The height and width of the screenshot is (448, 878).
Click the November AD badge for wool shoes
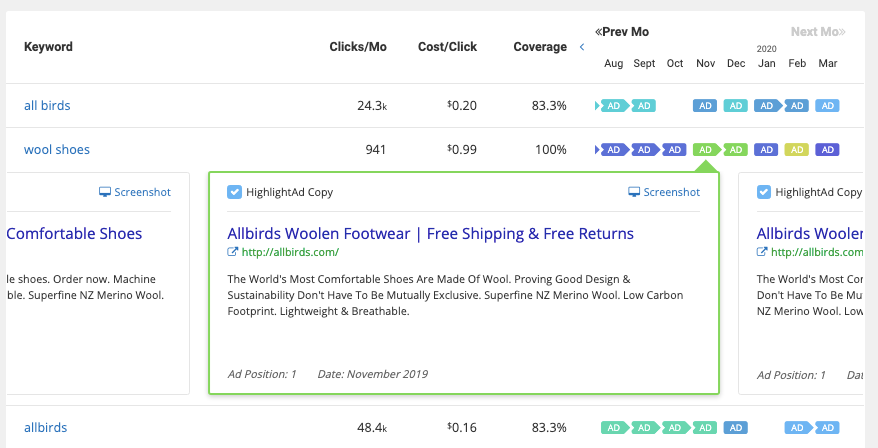(705, 150)
